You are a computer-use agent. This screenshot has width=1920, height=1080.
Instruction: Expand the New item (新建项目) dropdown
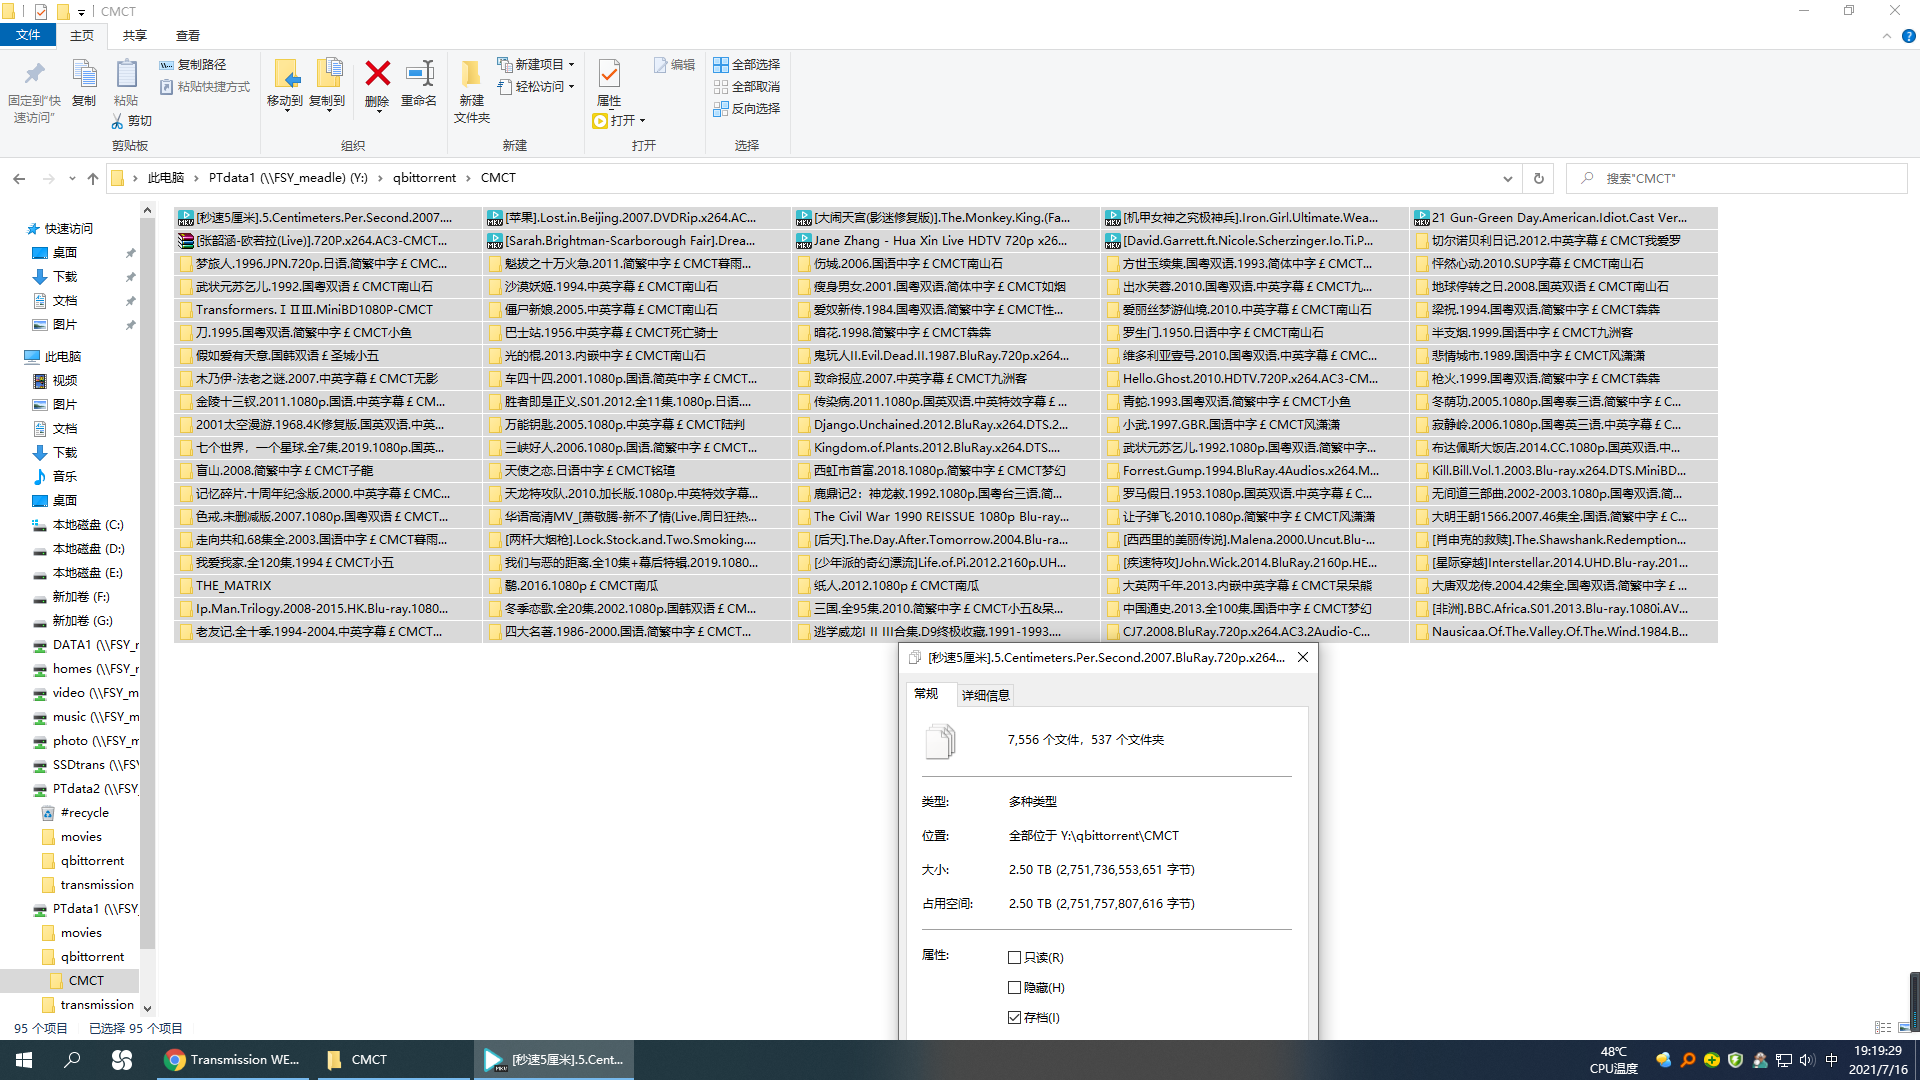tap(571, 64)
